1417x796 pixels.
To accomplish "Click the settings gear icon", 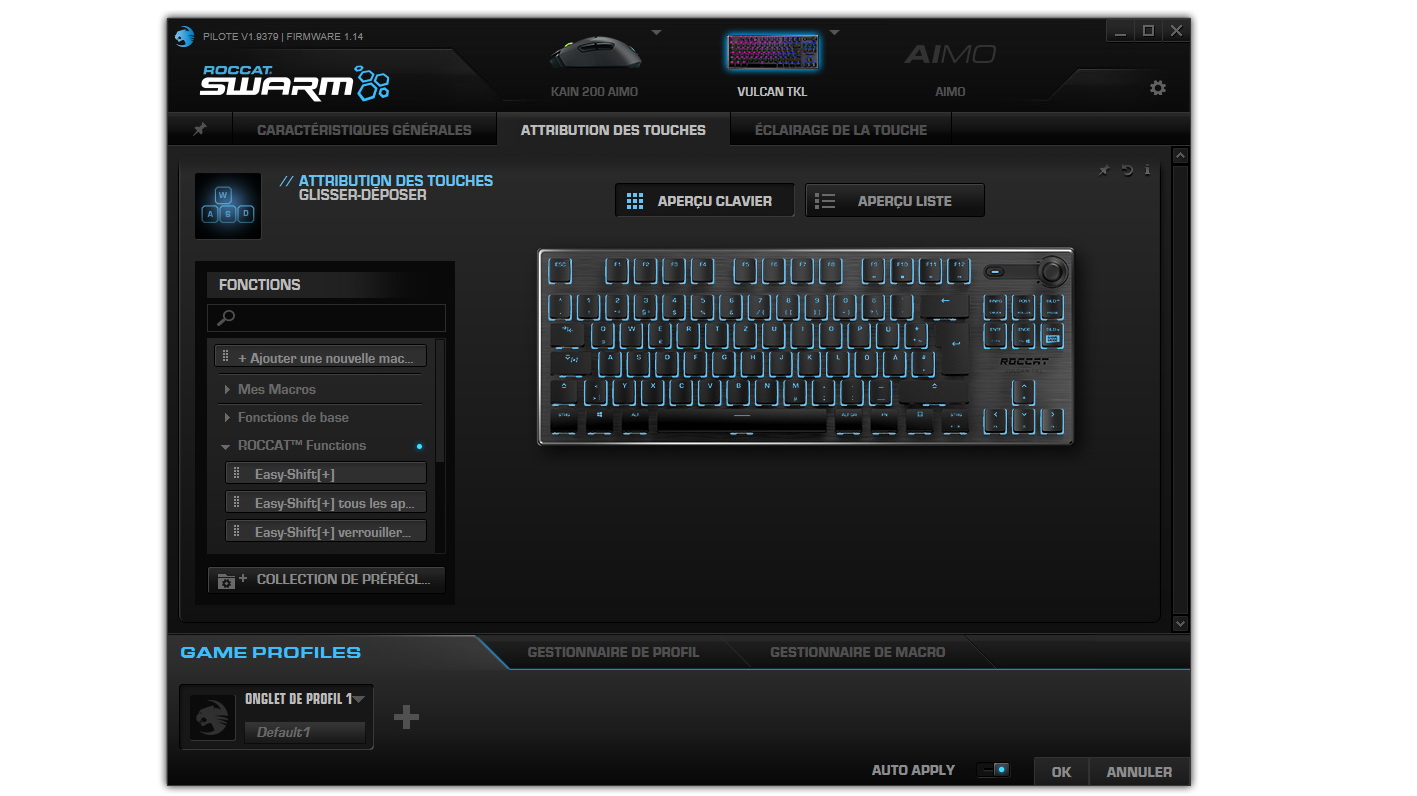I will click(1157, 88).
